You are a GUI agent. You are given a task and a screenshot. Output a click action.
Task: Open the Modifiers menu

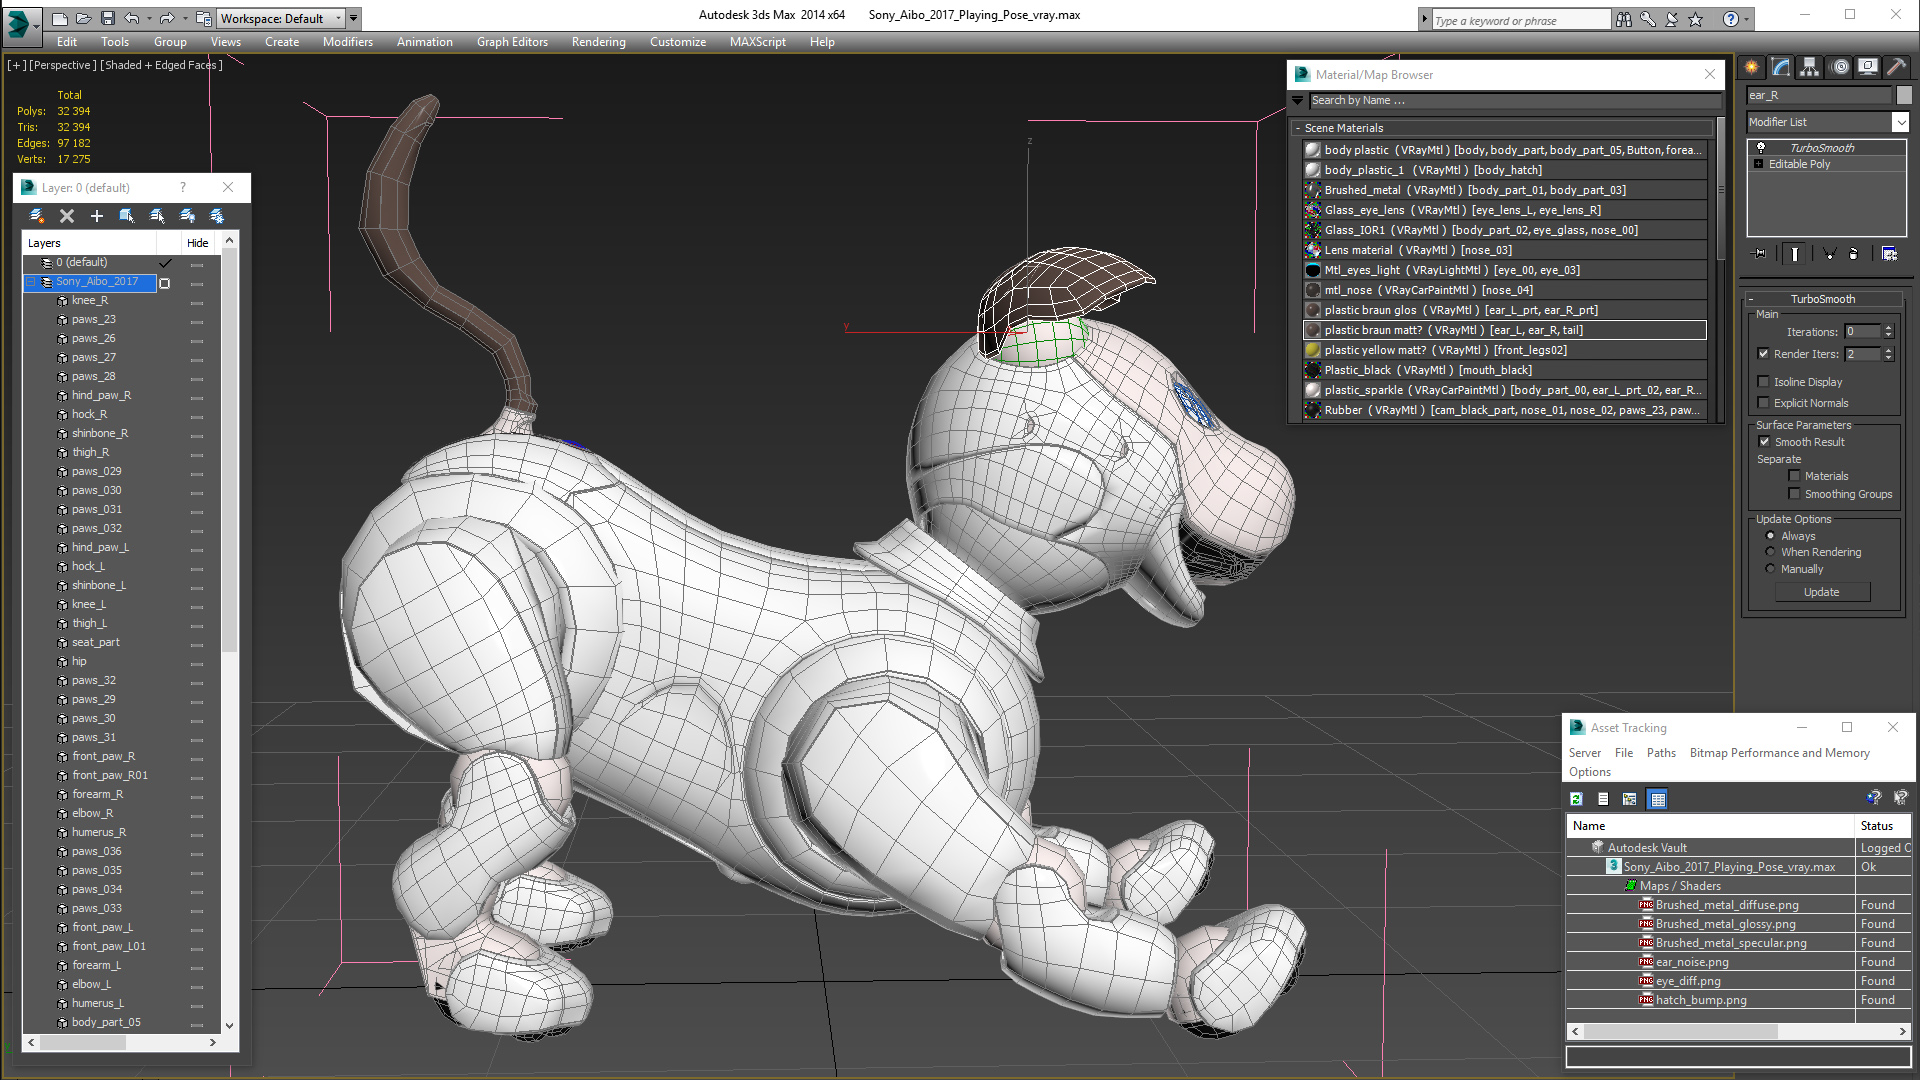(348, 42)
